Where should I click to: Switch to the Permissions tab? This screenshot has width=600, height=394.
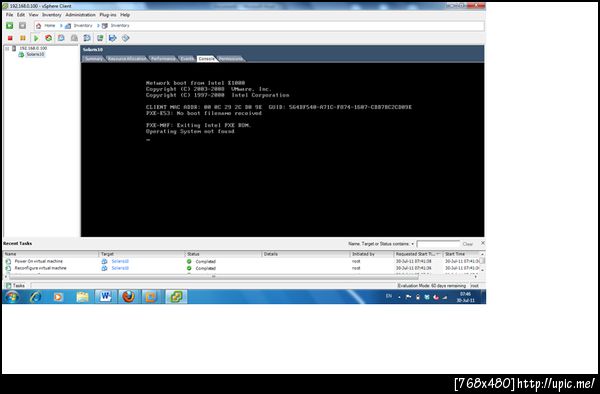click(231, 59)
